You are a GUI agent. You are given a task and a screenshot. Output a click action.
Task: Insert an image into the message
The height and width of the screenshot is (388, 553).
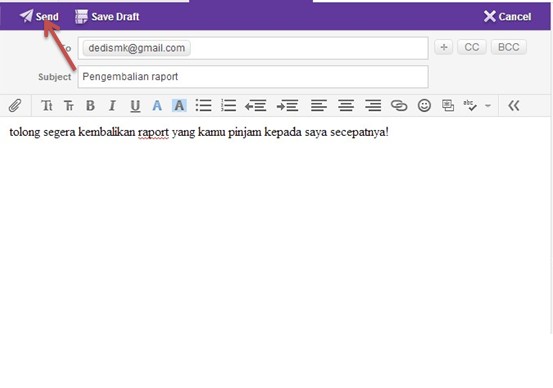pos(448,105)
